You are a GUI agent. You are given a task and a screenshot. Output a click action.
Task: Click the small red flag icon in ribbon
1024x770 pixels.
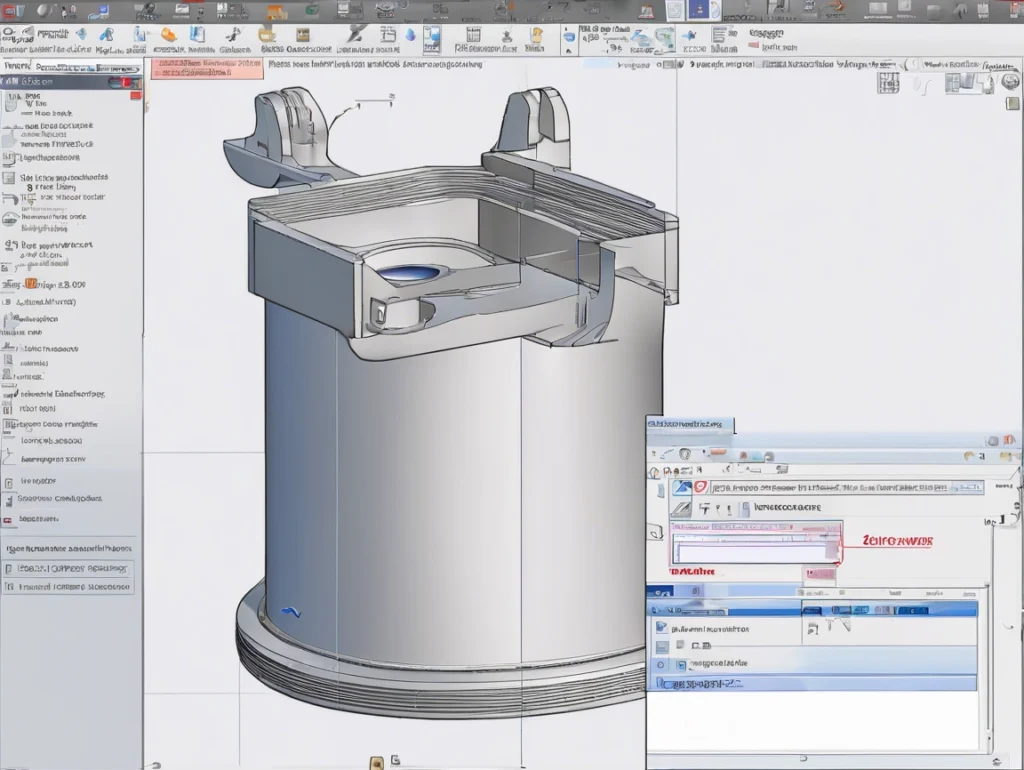[x=753, y=46]
